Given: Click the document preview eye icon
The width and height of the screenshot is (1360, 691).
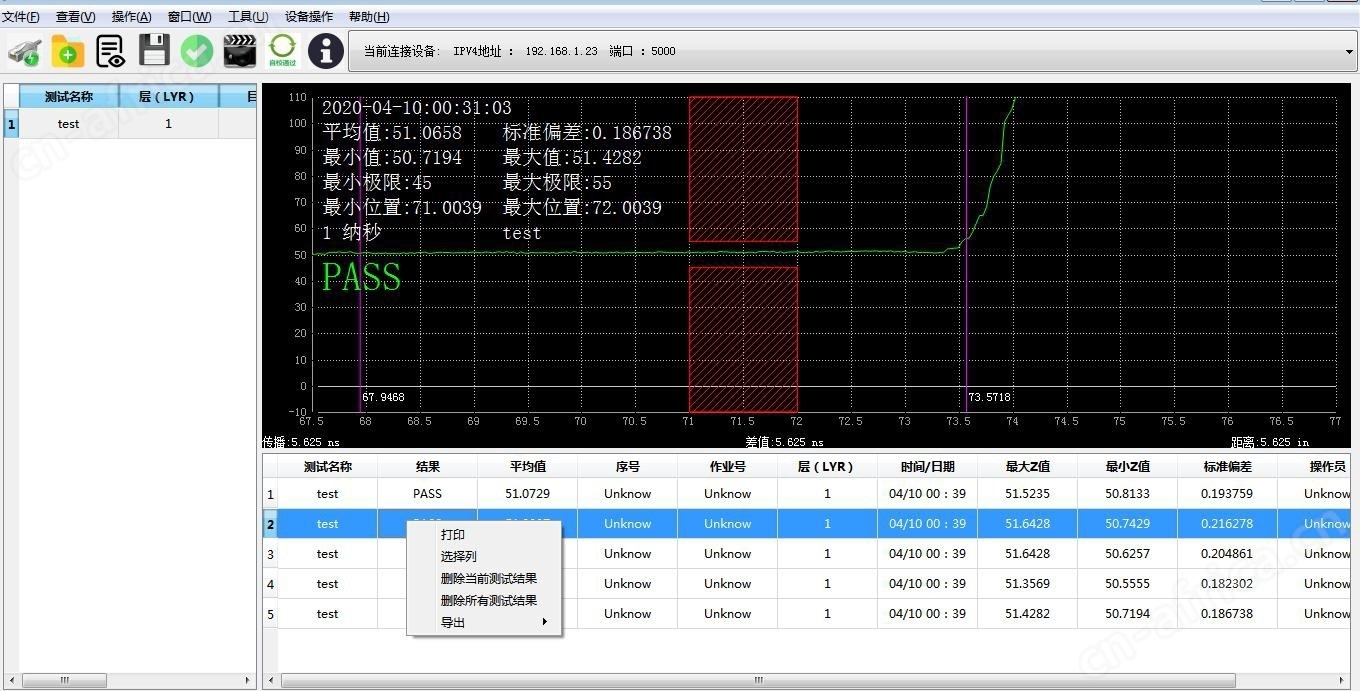Looking at the screenshot, I should pyautogui.click(x=111, y=50).
